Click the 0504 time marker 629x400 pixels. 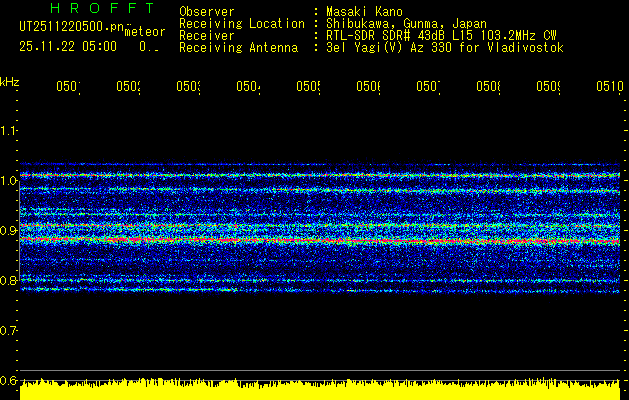(x=248, y=86)
